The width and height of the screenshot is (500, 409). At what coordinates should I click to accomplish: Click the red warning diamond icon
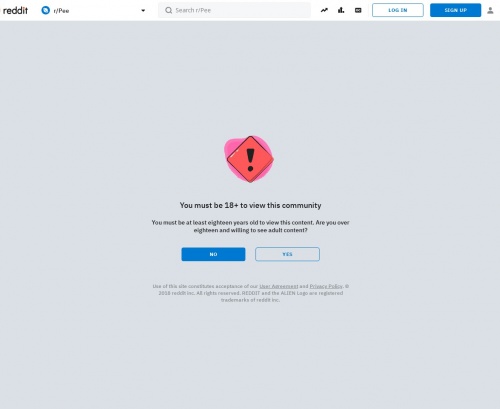pos(250,159)
